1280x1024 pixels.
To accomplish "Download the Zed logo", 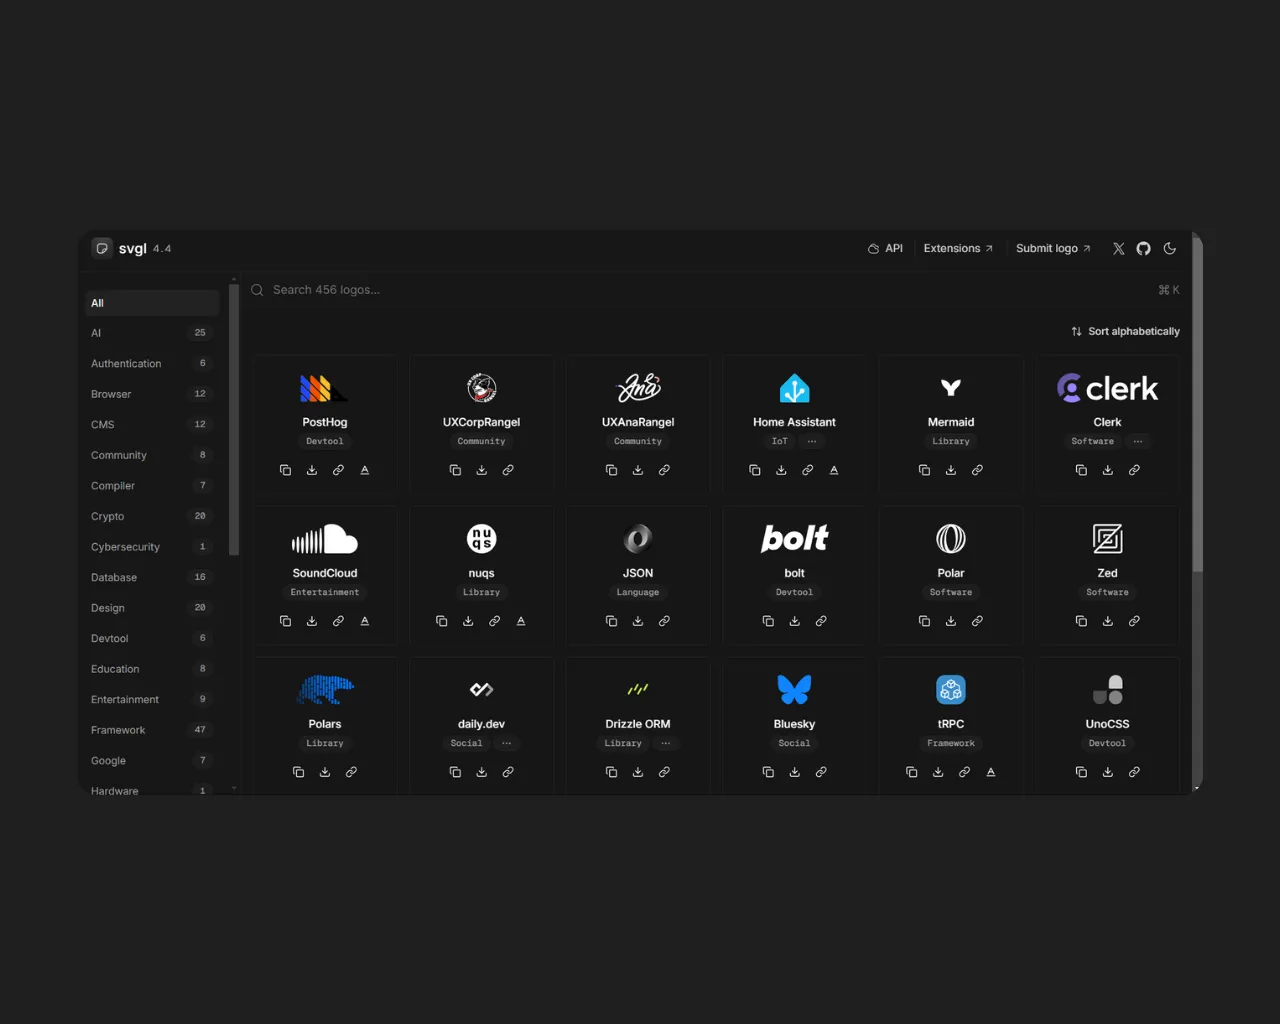I will point(1107,621).
